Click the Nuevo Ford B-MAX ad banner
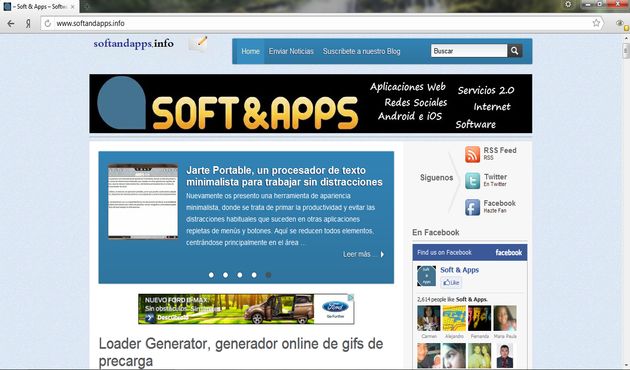This screenshot has width=630, height=370. (246, 309)
